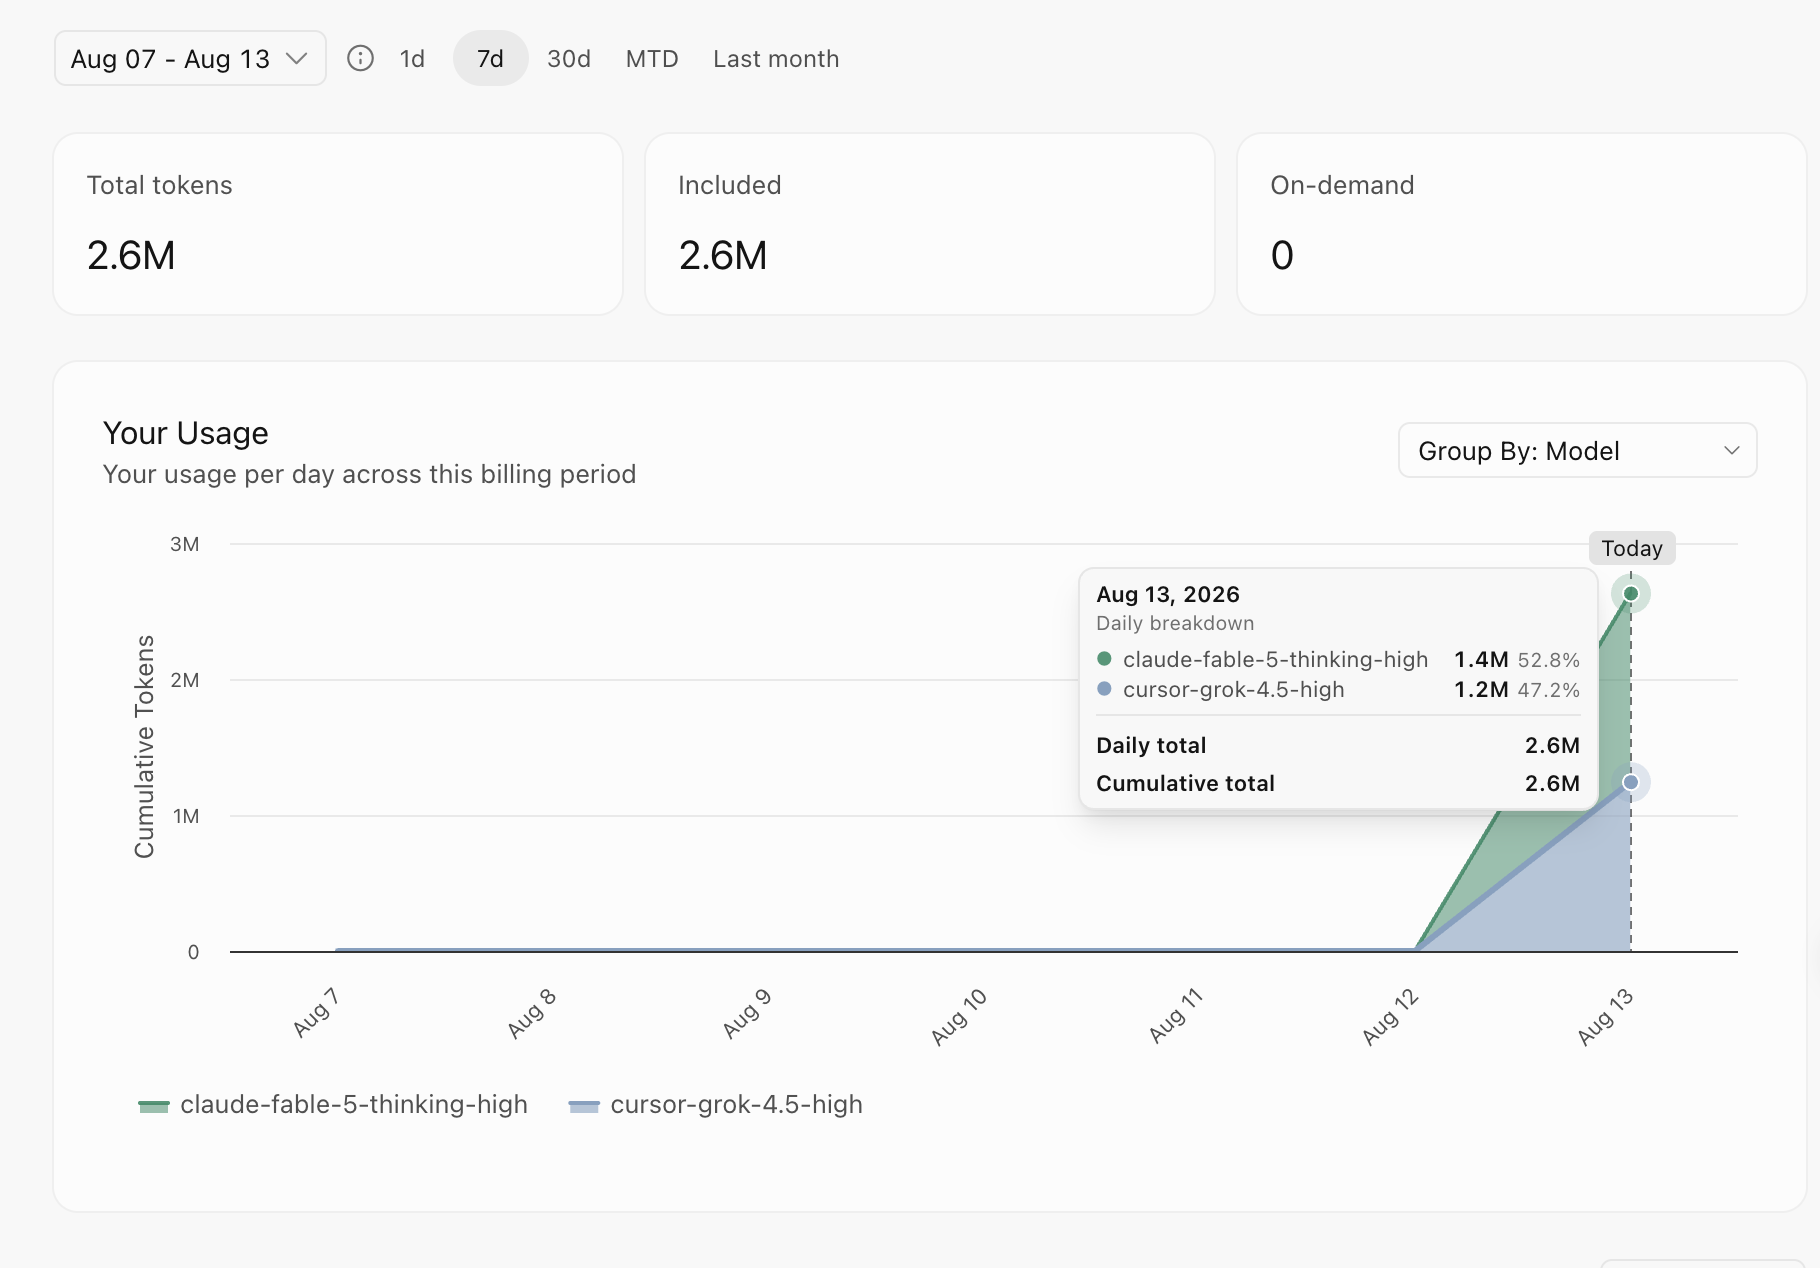Open the Group By: Model dropdown
The width and height of the screenshot is (1820, 1268).
point(1577,451)
